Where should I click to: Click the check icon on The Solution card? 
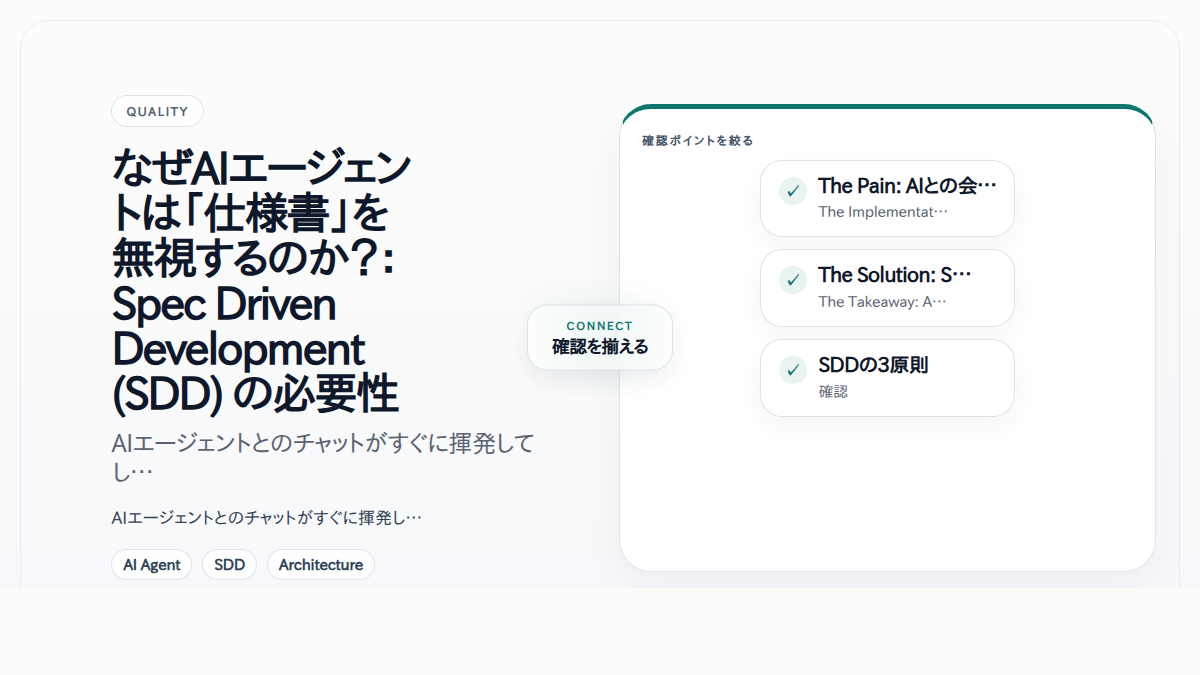pos(791,279)
